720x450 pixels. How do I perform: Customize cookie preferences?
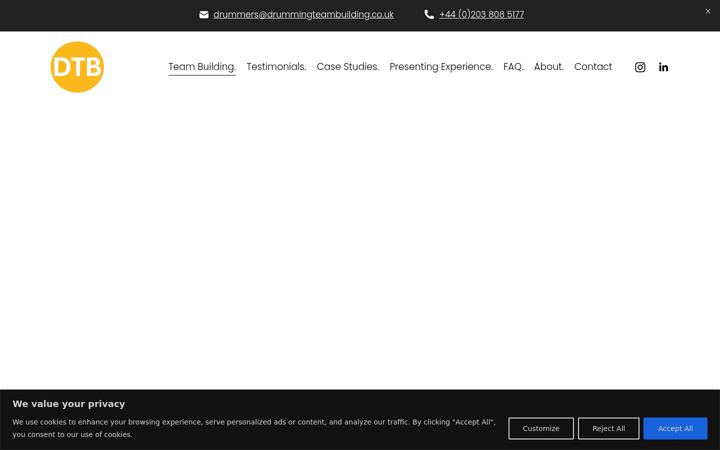[x=541, y=428]
